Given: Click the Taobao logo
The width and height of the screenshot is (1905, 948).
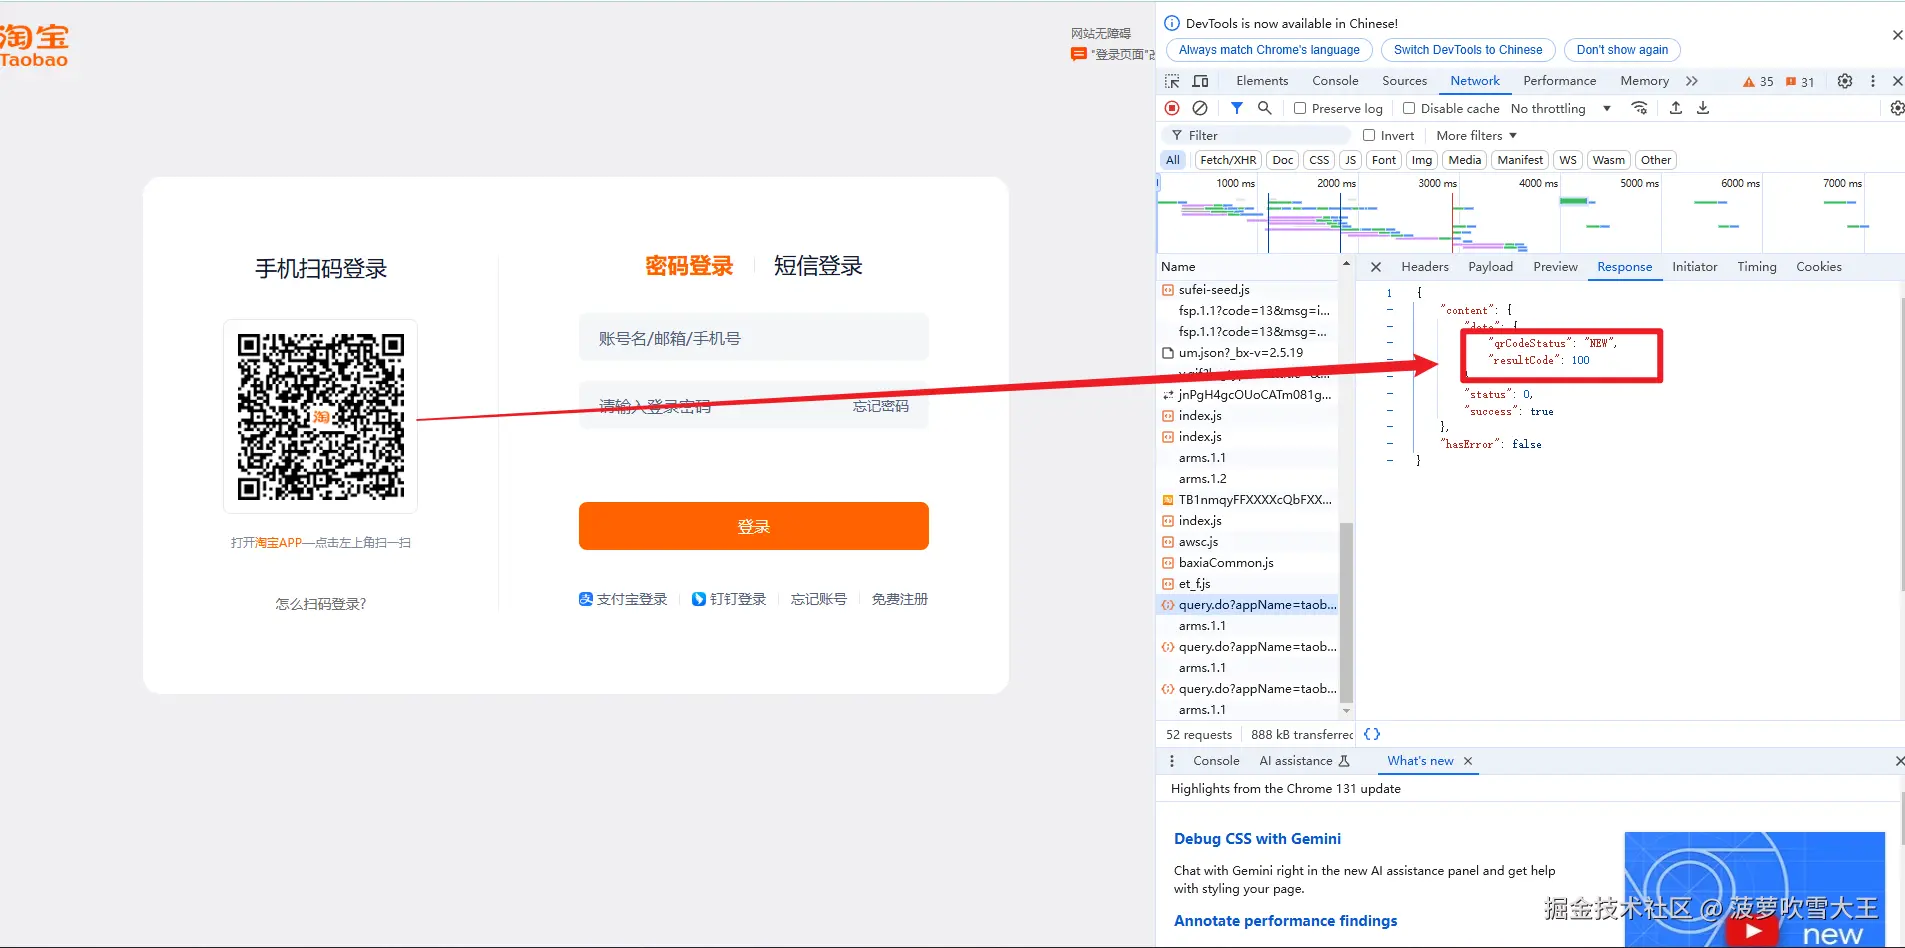Looking at the screenshot, I should [x=34, y=45].
